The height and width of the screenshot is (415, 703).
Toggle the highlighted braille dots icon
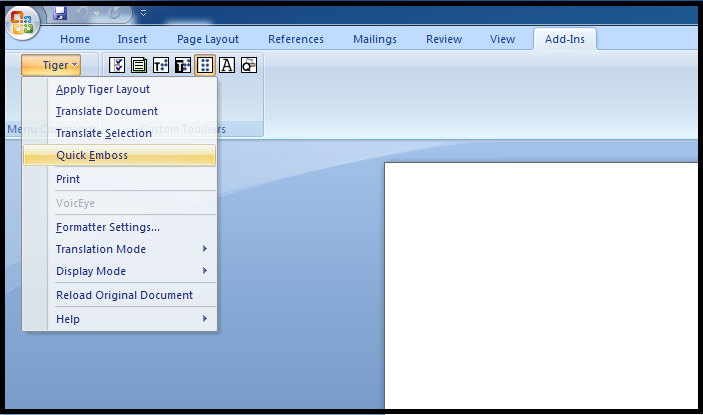(205, 65)
